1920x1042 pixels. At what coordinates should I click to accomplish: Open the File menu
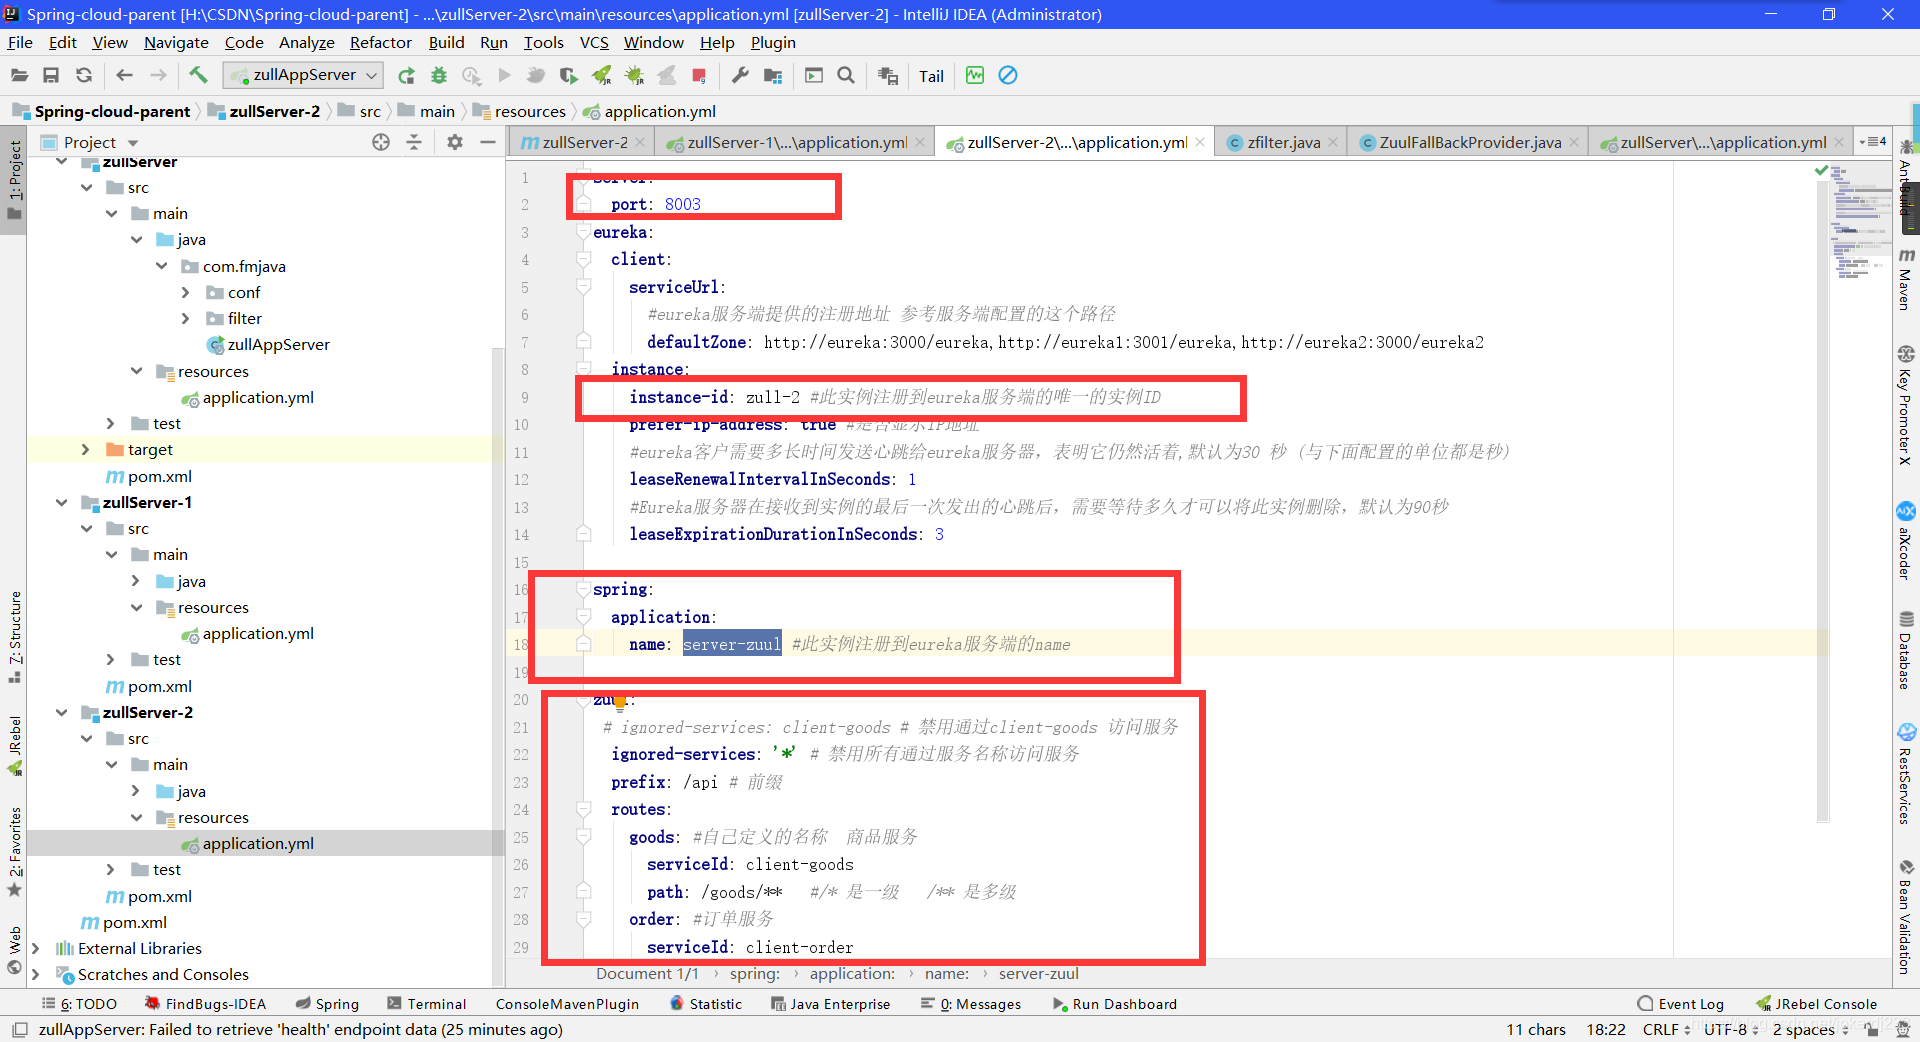click(20, 42)
